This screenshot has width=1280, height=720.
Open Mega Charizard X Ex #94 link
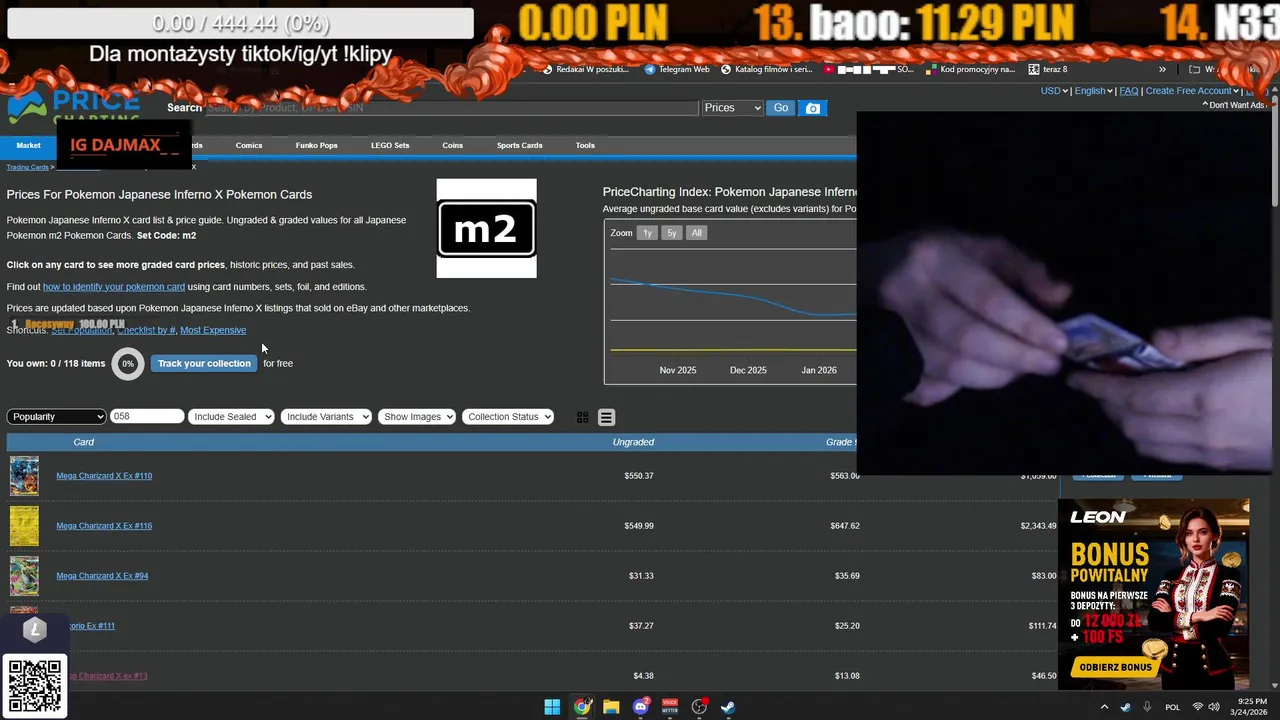click(102, 576)
